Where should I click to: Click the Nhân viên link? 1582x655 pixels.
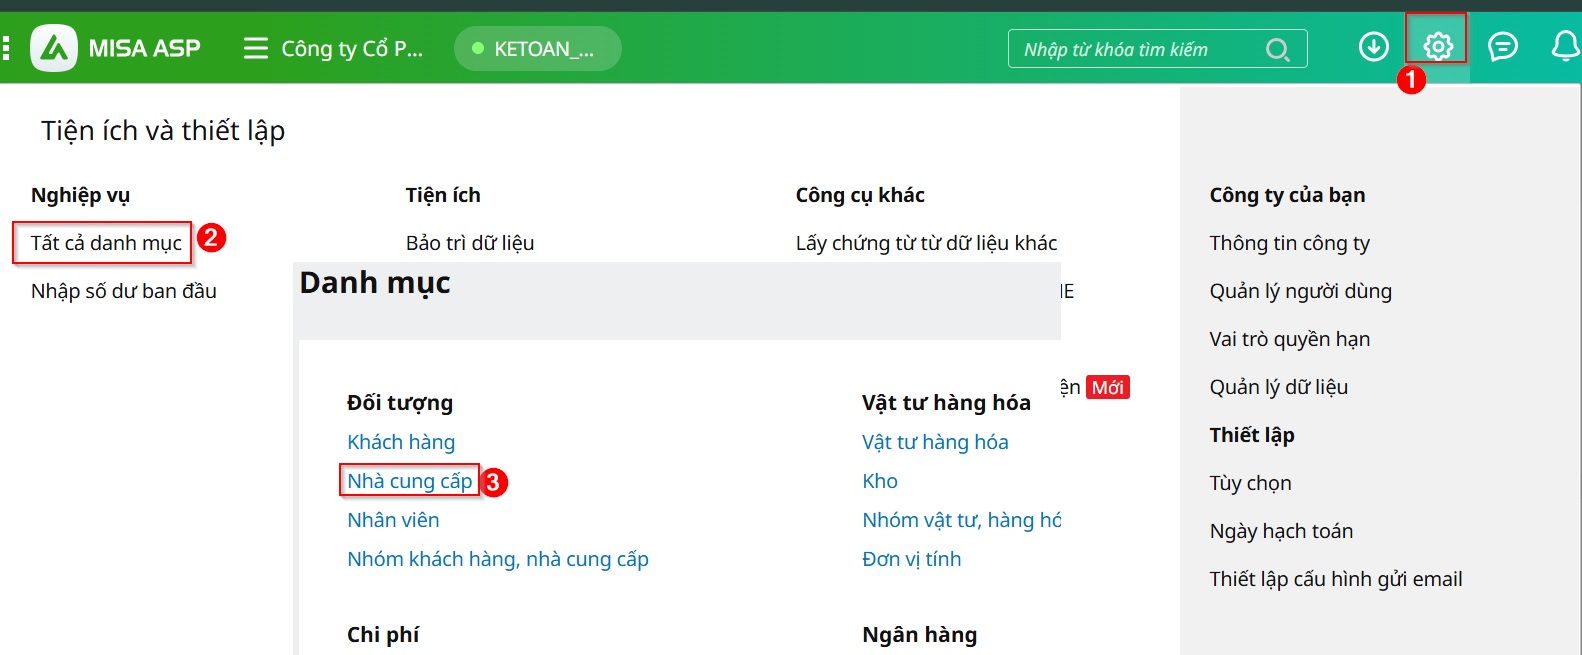[x=393, y=520]
